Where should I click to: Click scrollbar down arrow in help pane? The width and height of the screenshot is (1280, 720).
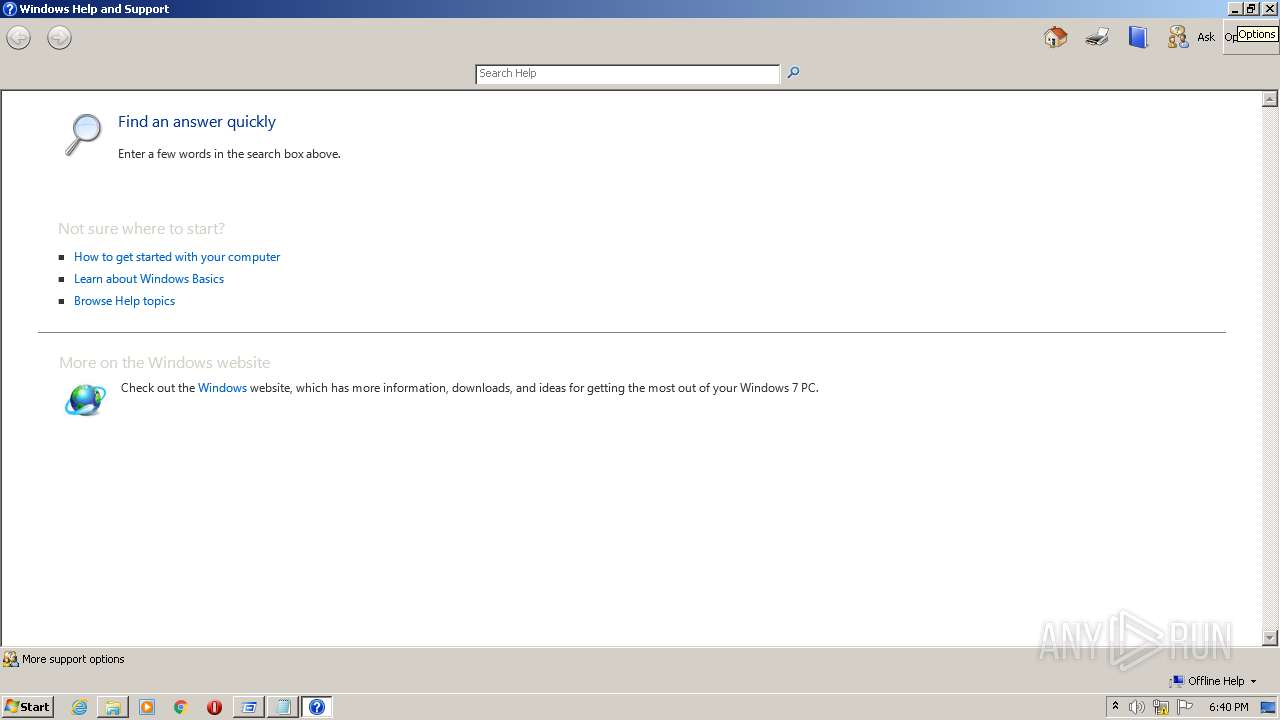click(1270, 638)
